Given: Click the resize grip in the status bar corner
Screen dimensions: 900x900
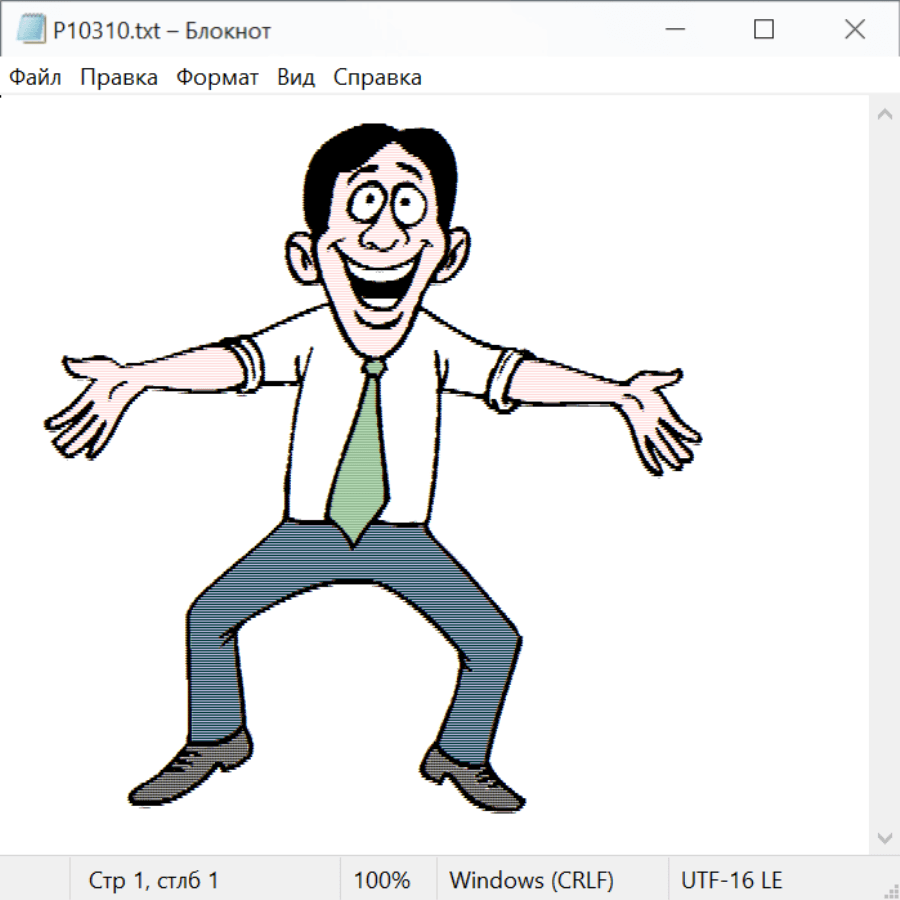Looking at the screenshot, I should (x=891, y=891).
